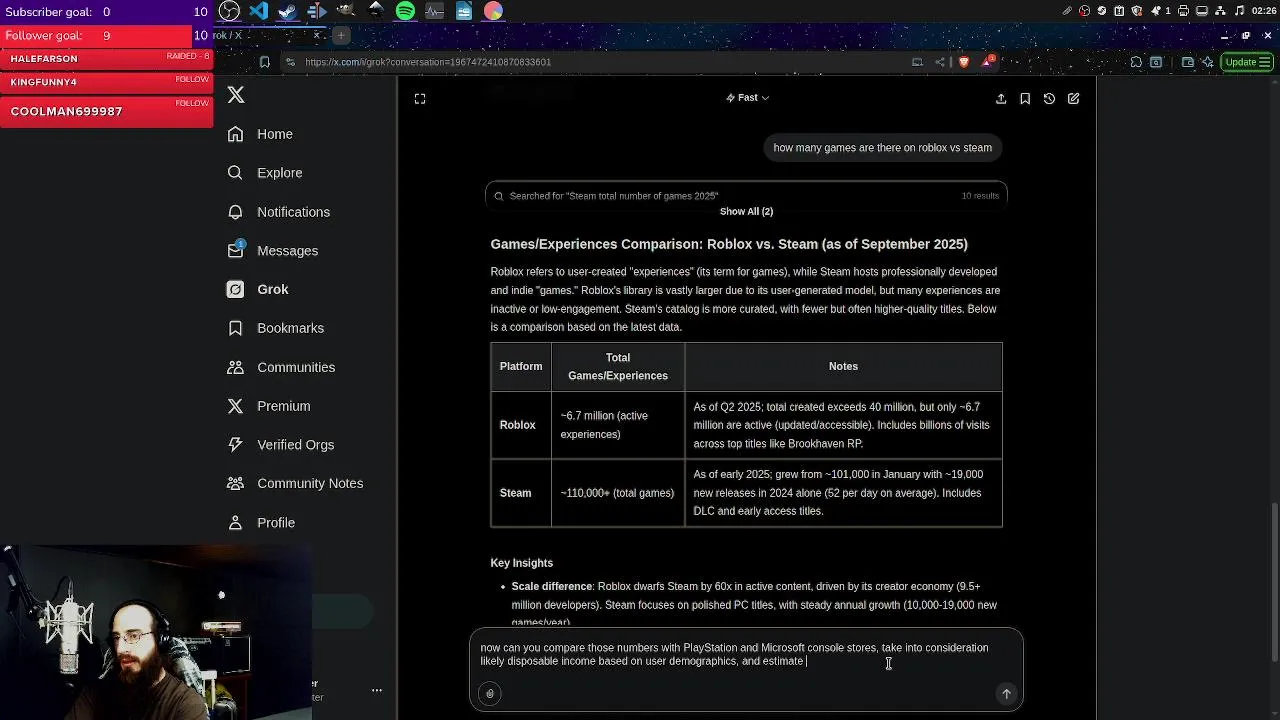The width and height of the screenshot is (1280, 720).
Task: Open Brave wallet icon in toolbar
Action: [x=1187, y=62]
